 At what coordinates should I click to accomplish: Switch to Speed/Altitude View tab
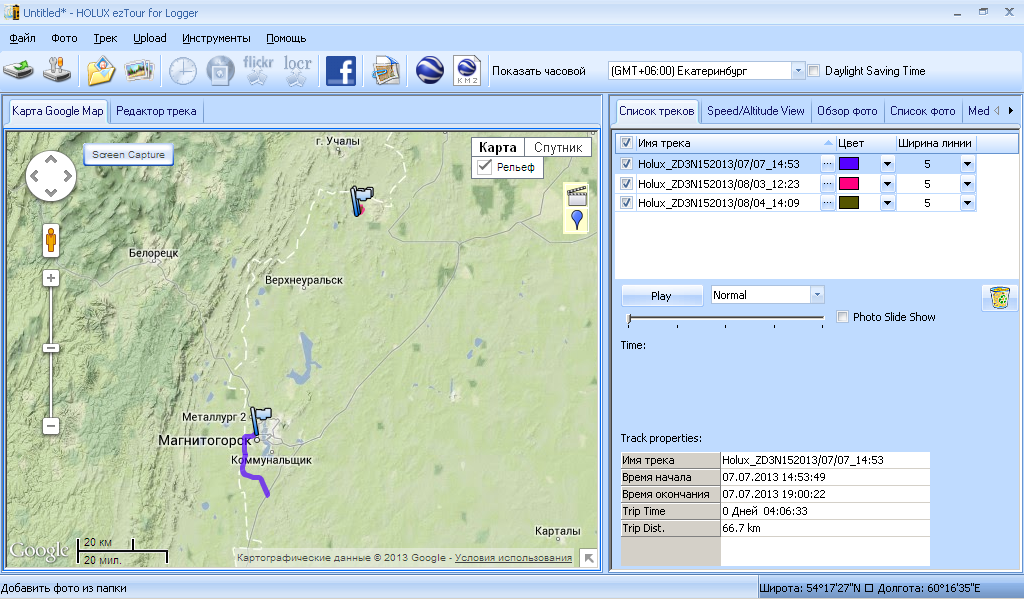[x=756, y=111]
